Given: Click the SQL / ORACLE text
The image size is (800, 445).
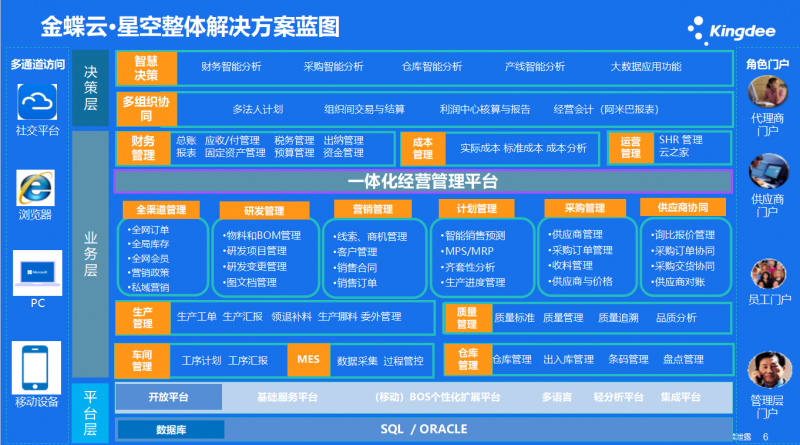Looking at the screenshot, I should pyautogui.click(x=423, y=429).
